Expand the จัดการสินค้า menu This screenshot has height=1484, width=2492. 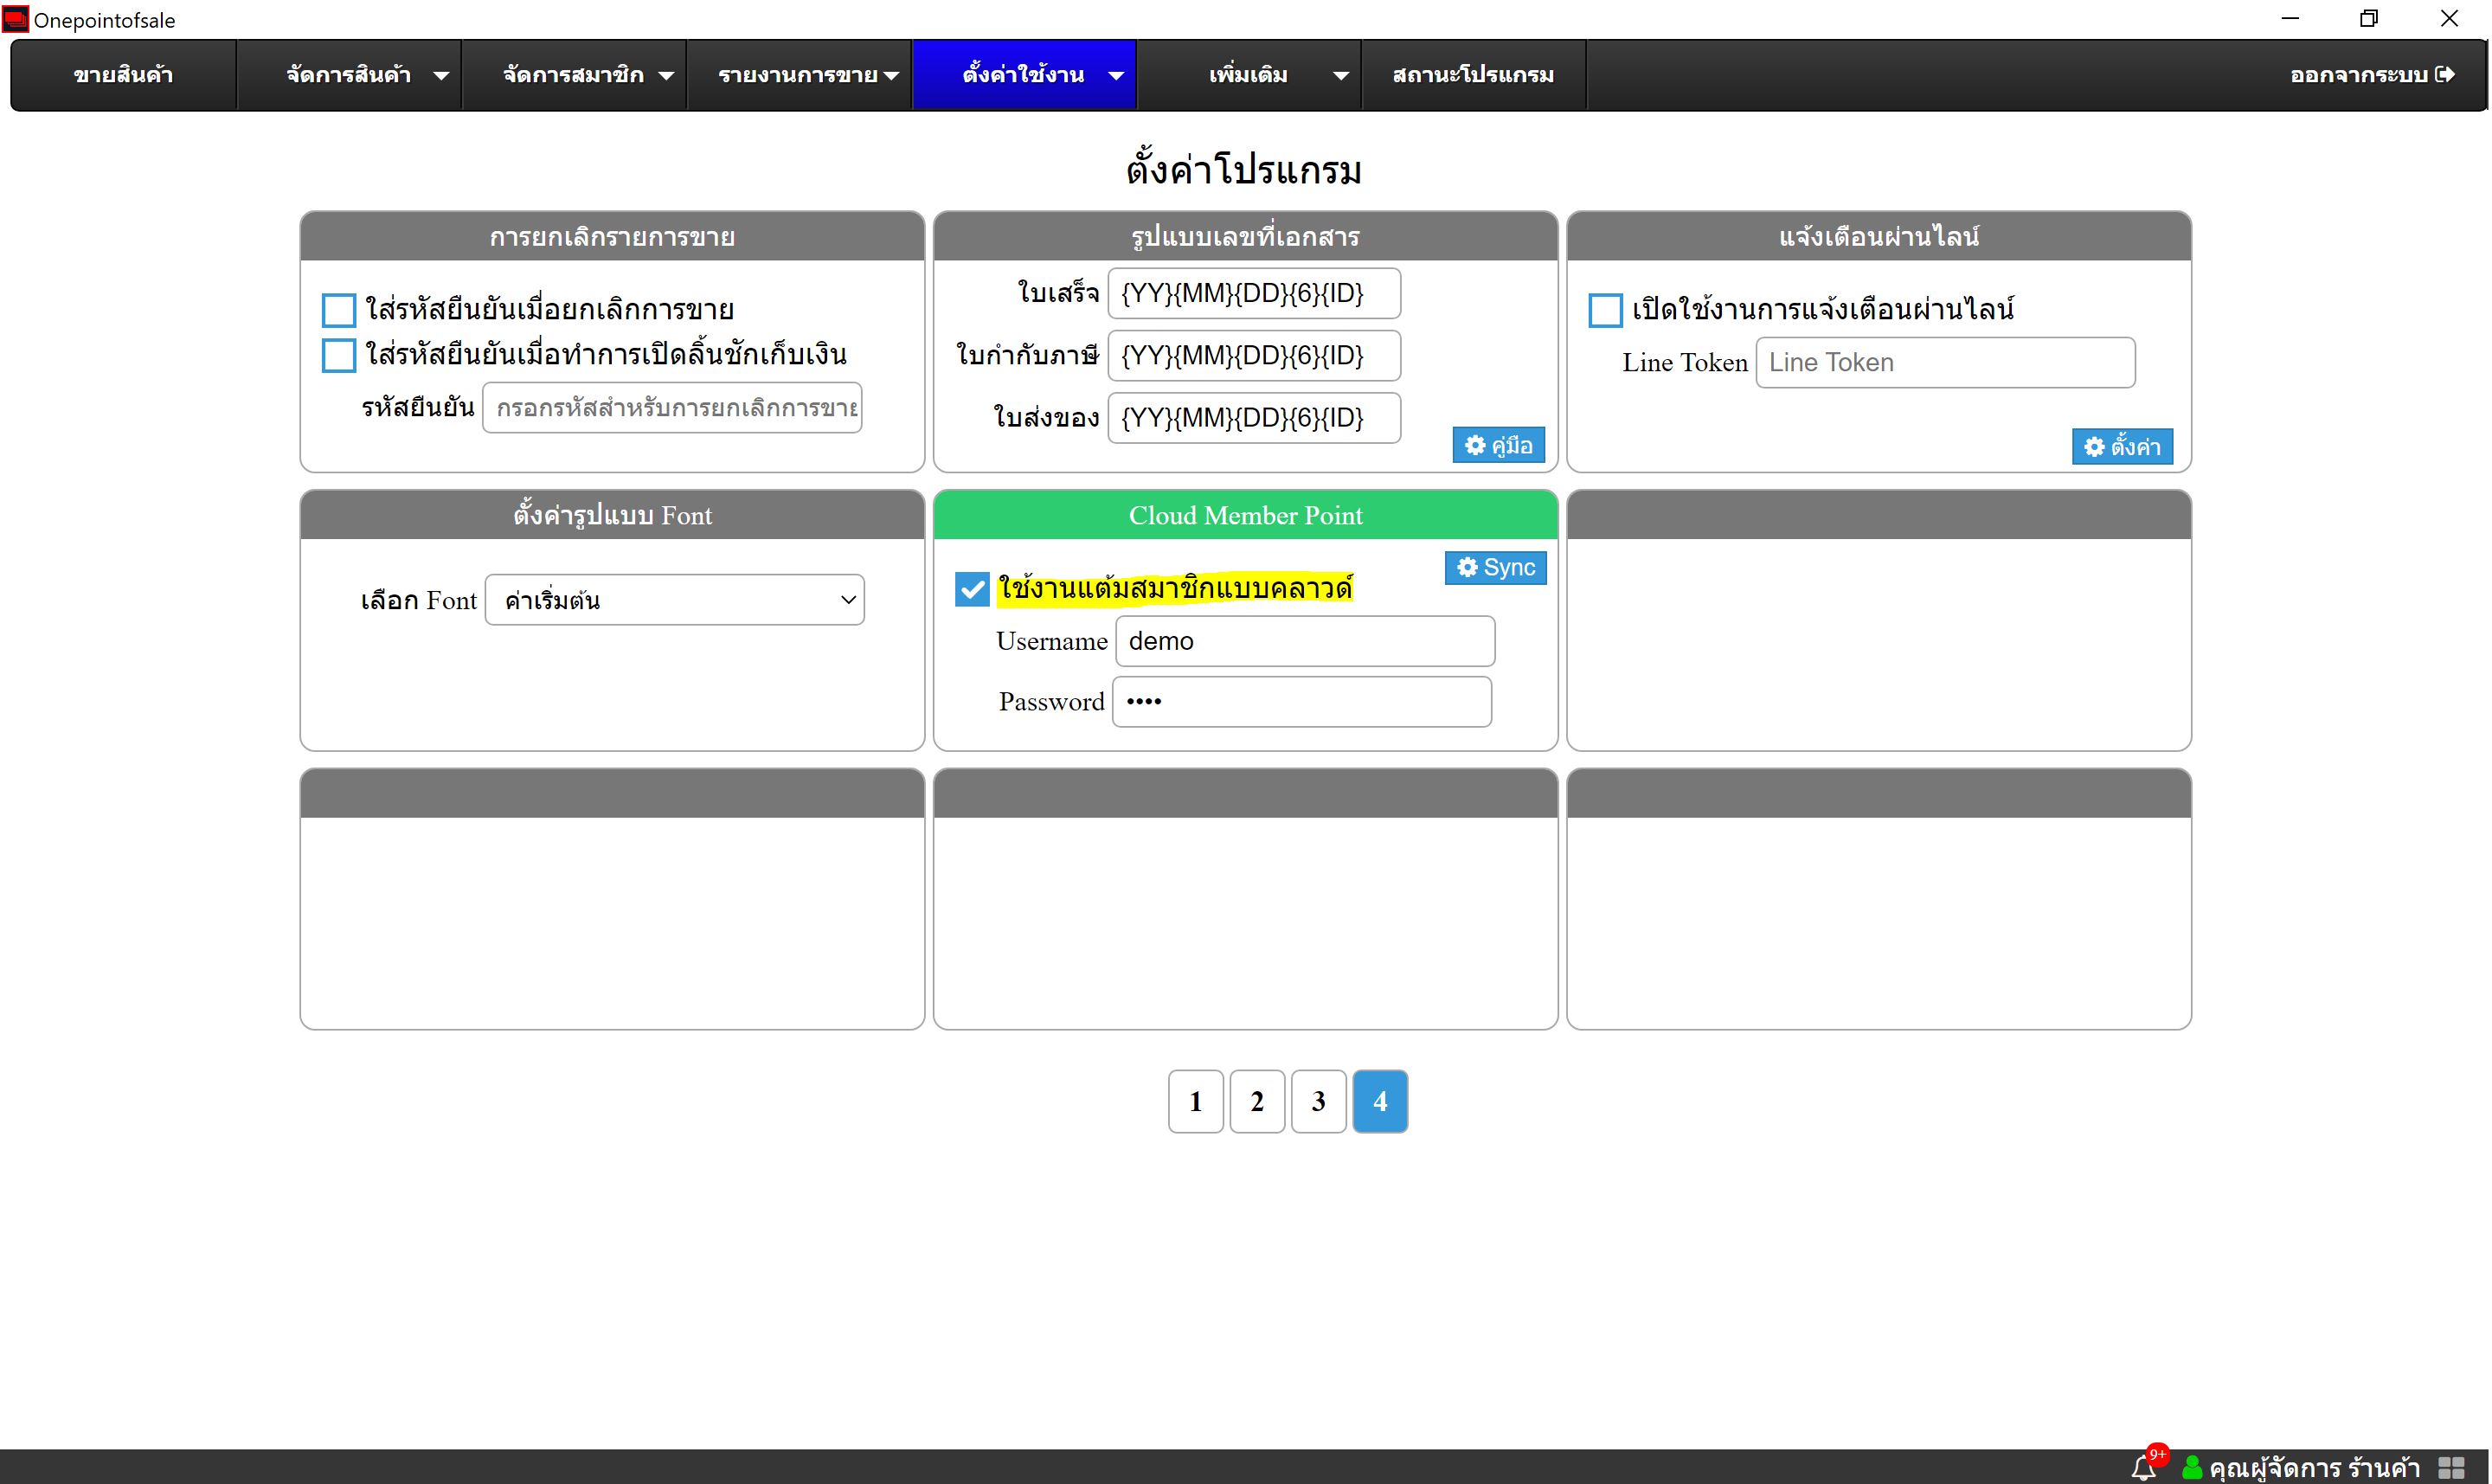coord(349,75)
